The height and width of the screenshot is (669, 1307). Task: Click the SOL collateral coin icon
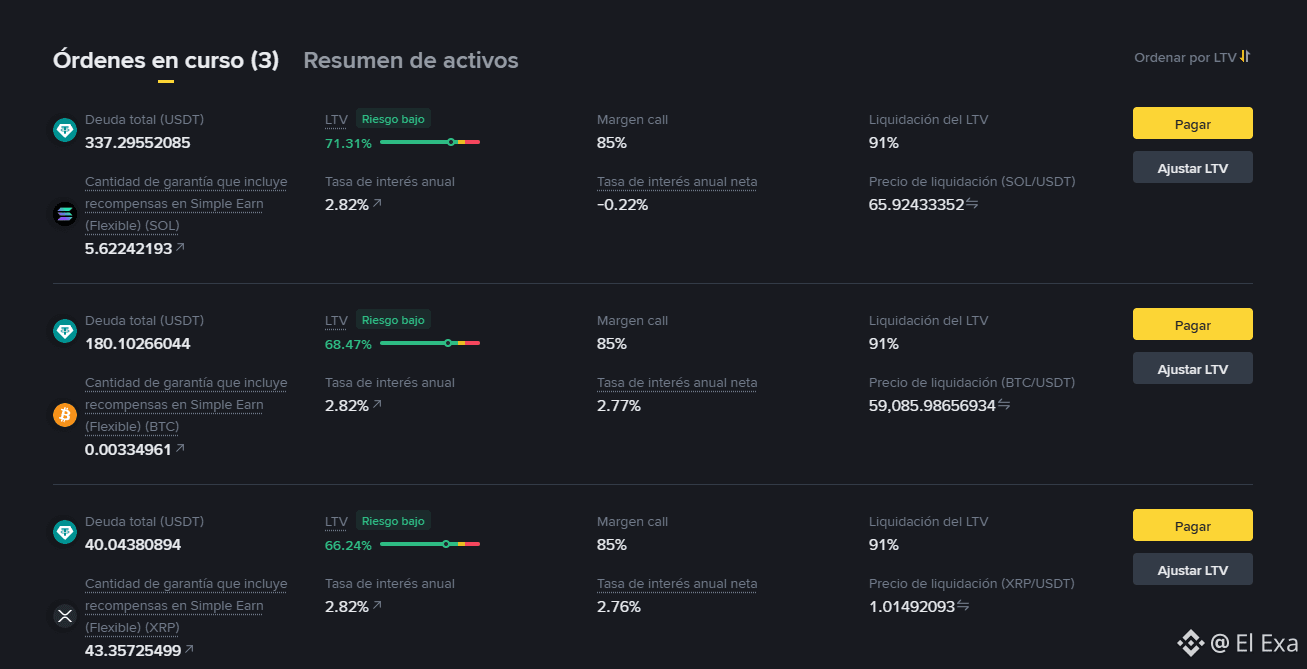click(65, 213)
